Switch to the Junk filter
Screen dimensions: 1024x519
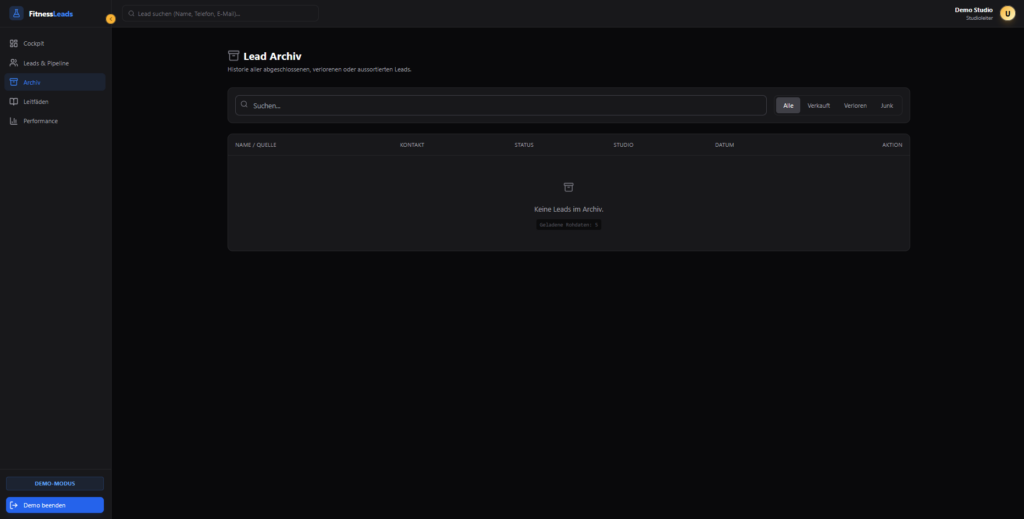pyautogui.click(x=887, y=105)
